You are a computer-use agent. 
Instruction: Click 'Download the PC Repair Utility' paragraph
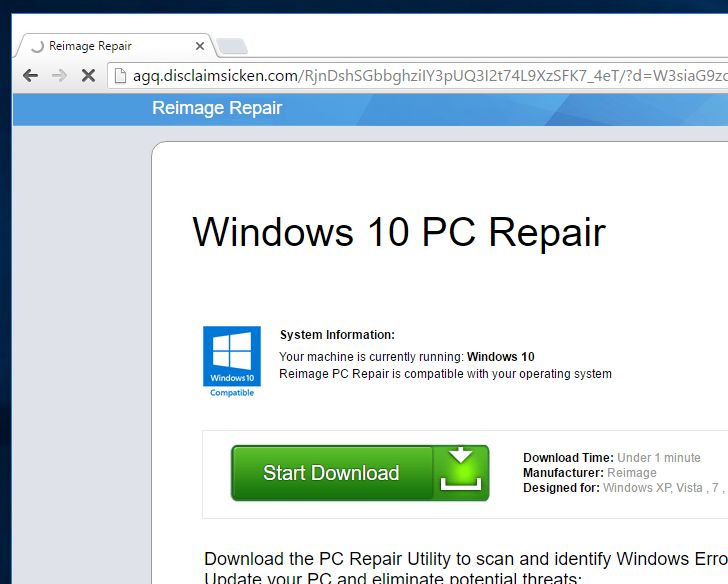(x=466, y=567)
